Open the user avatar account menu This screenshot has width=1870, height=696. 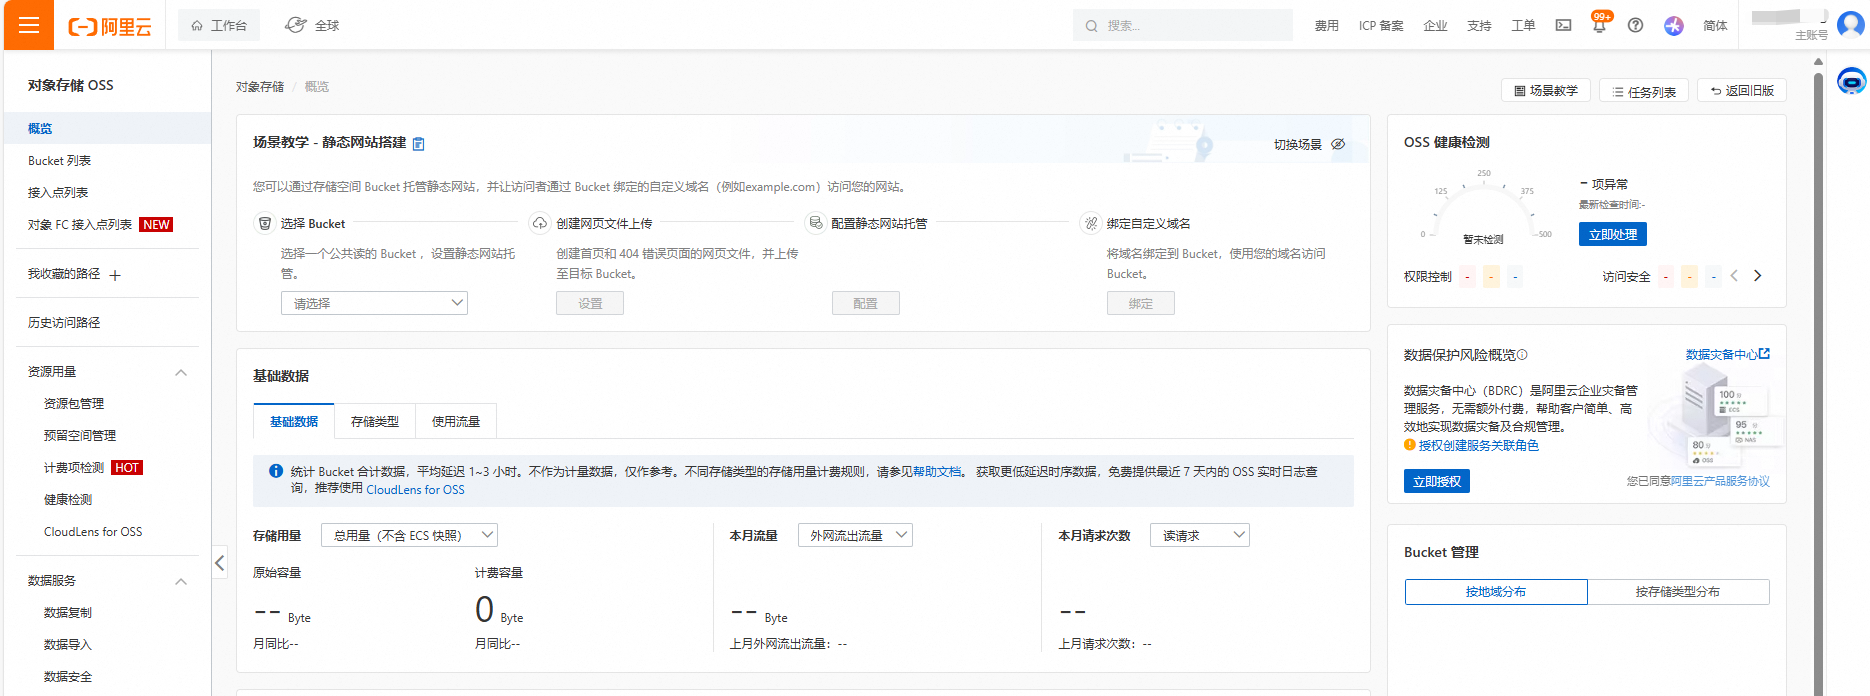(1851, 25)
